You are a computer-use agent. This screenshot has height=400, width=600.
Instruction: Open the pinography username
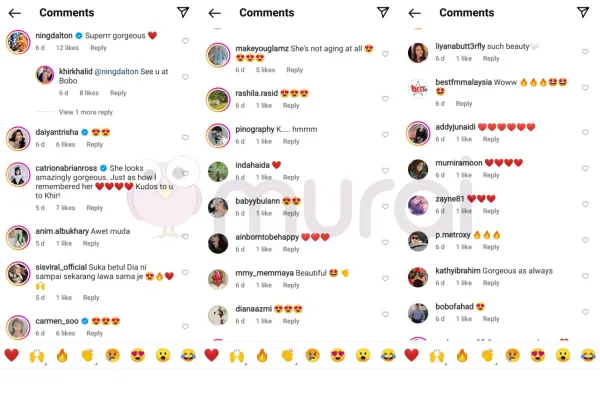255,129
